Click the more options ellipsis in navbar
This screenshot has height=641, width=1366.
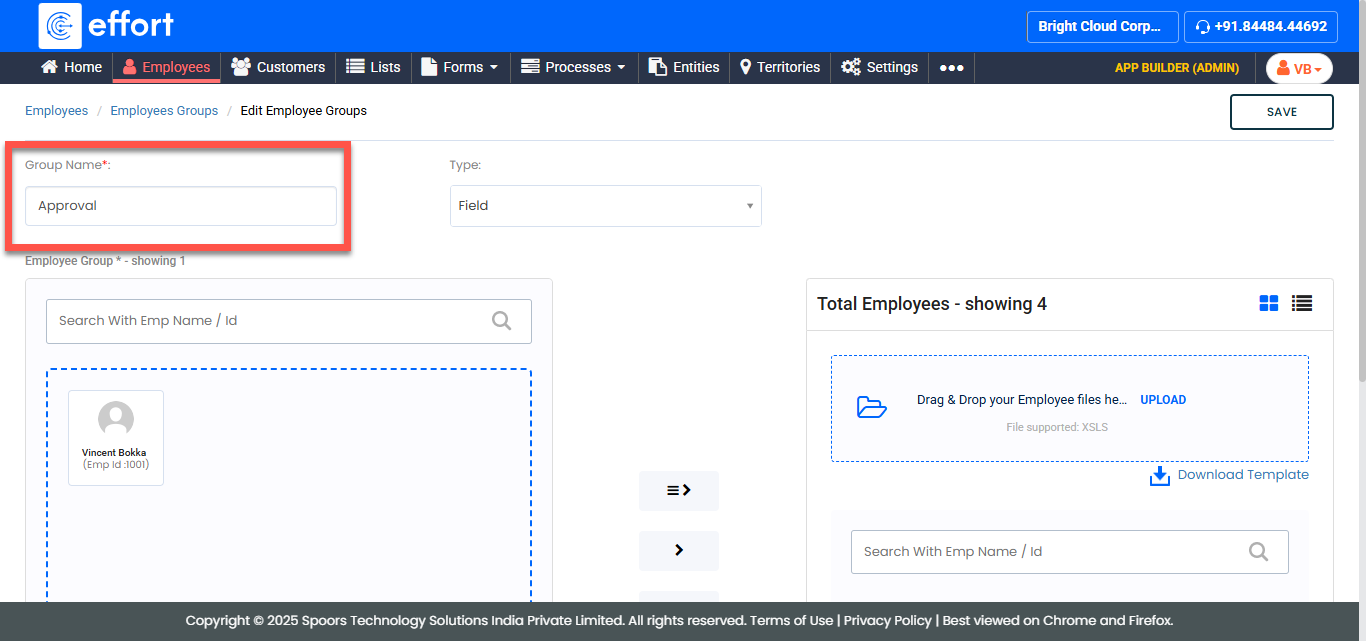coord(951,68)
